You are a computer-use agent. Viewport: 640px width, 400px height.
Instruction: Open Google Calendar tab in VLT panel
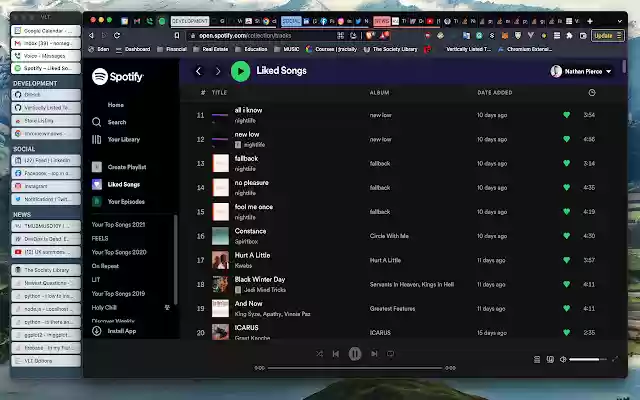tap(46, 31)
